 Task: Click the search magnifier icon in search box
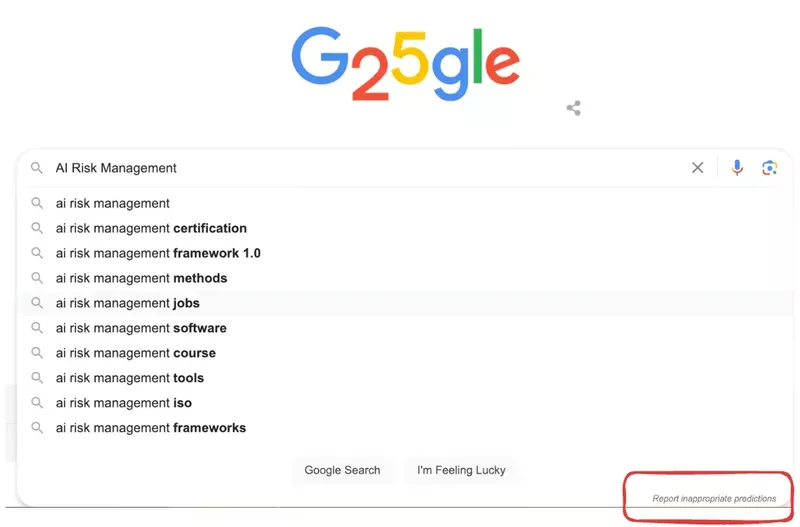coord(37,168)
